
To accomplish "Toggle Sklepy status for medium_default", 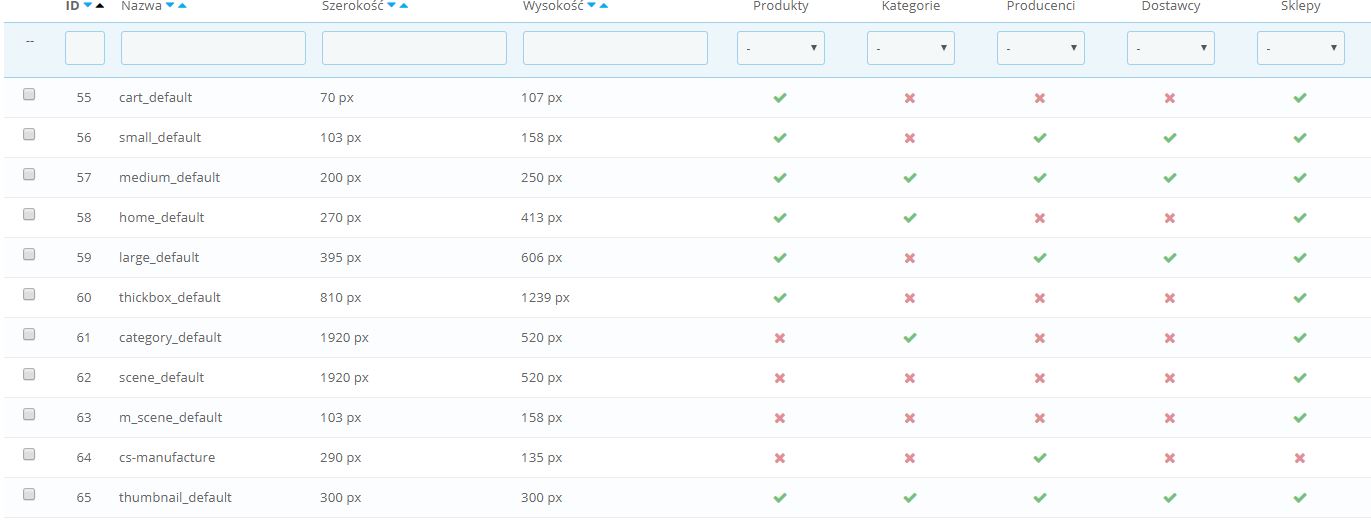I will (1300, 178).
